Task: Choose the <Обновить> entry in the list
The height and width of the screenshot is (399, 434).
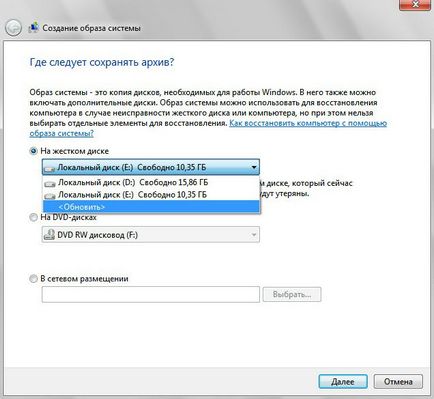Action: click(151, 207)
